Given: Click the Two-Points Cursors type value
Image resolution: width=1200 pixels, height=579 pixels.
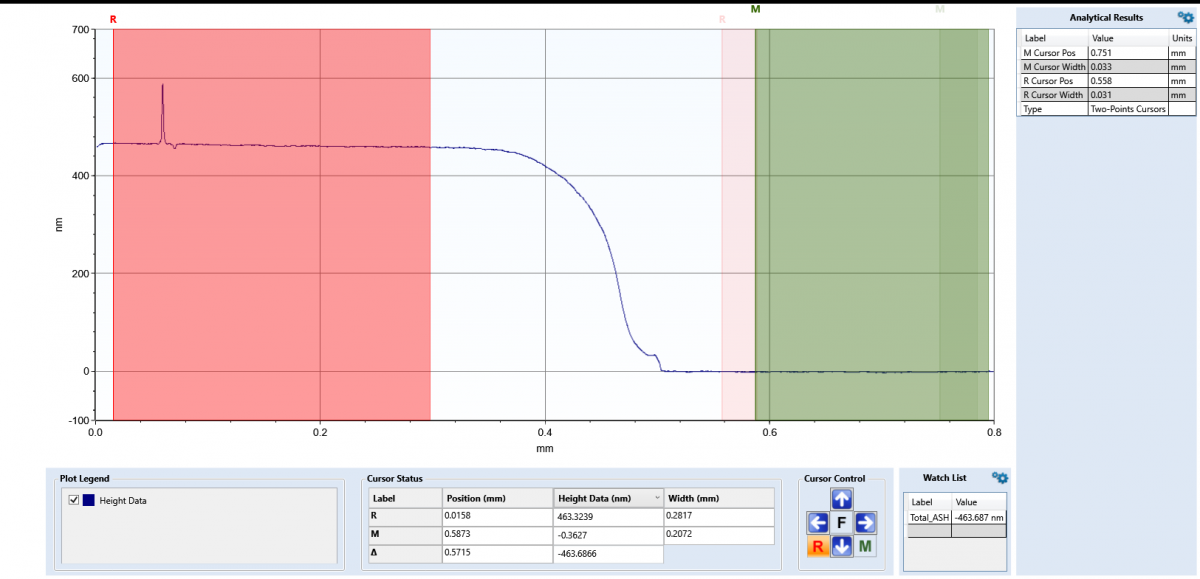Looking at the screenshot, I should click(x=1128, y=109).
